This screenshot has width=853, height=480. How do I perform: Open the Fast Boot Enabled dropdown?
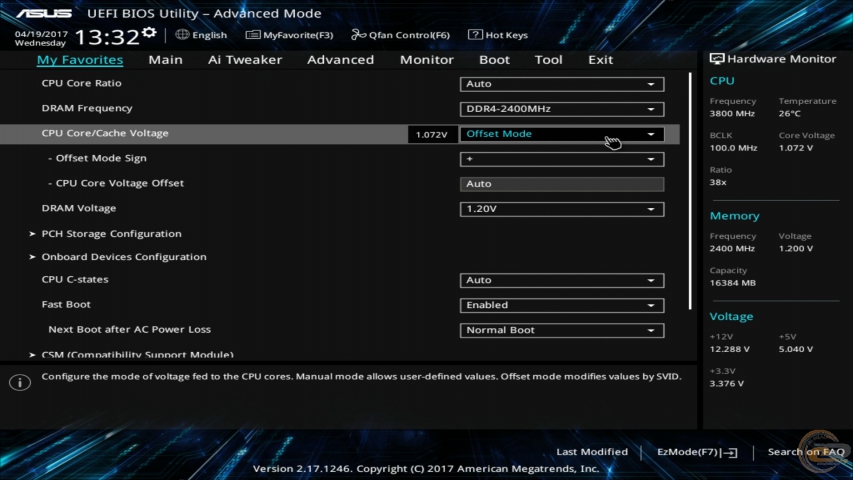tap(562, 305)
